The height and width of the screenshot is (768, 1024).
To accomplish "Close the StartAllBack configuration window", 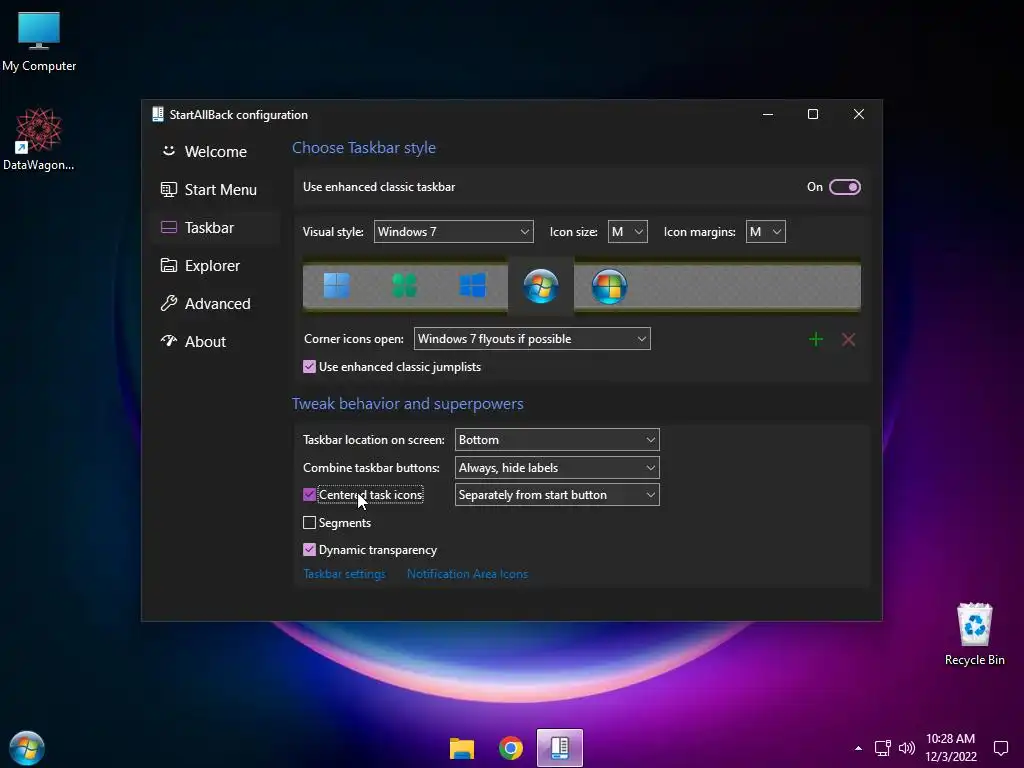I will (859, 114).
